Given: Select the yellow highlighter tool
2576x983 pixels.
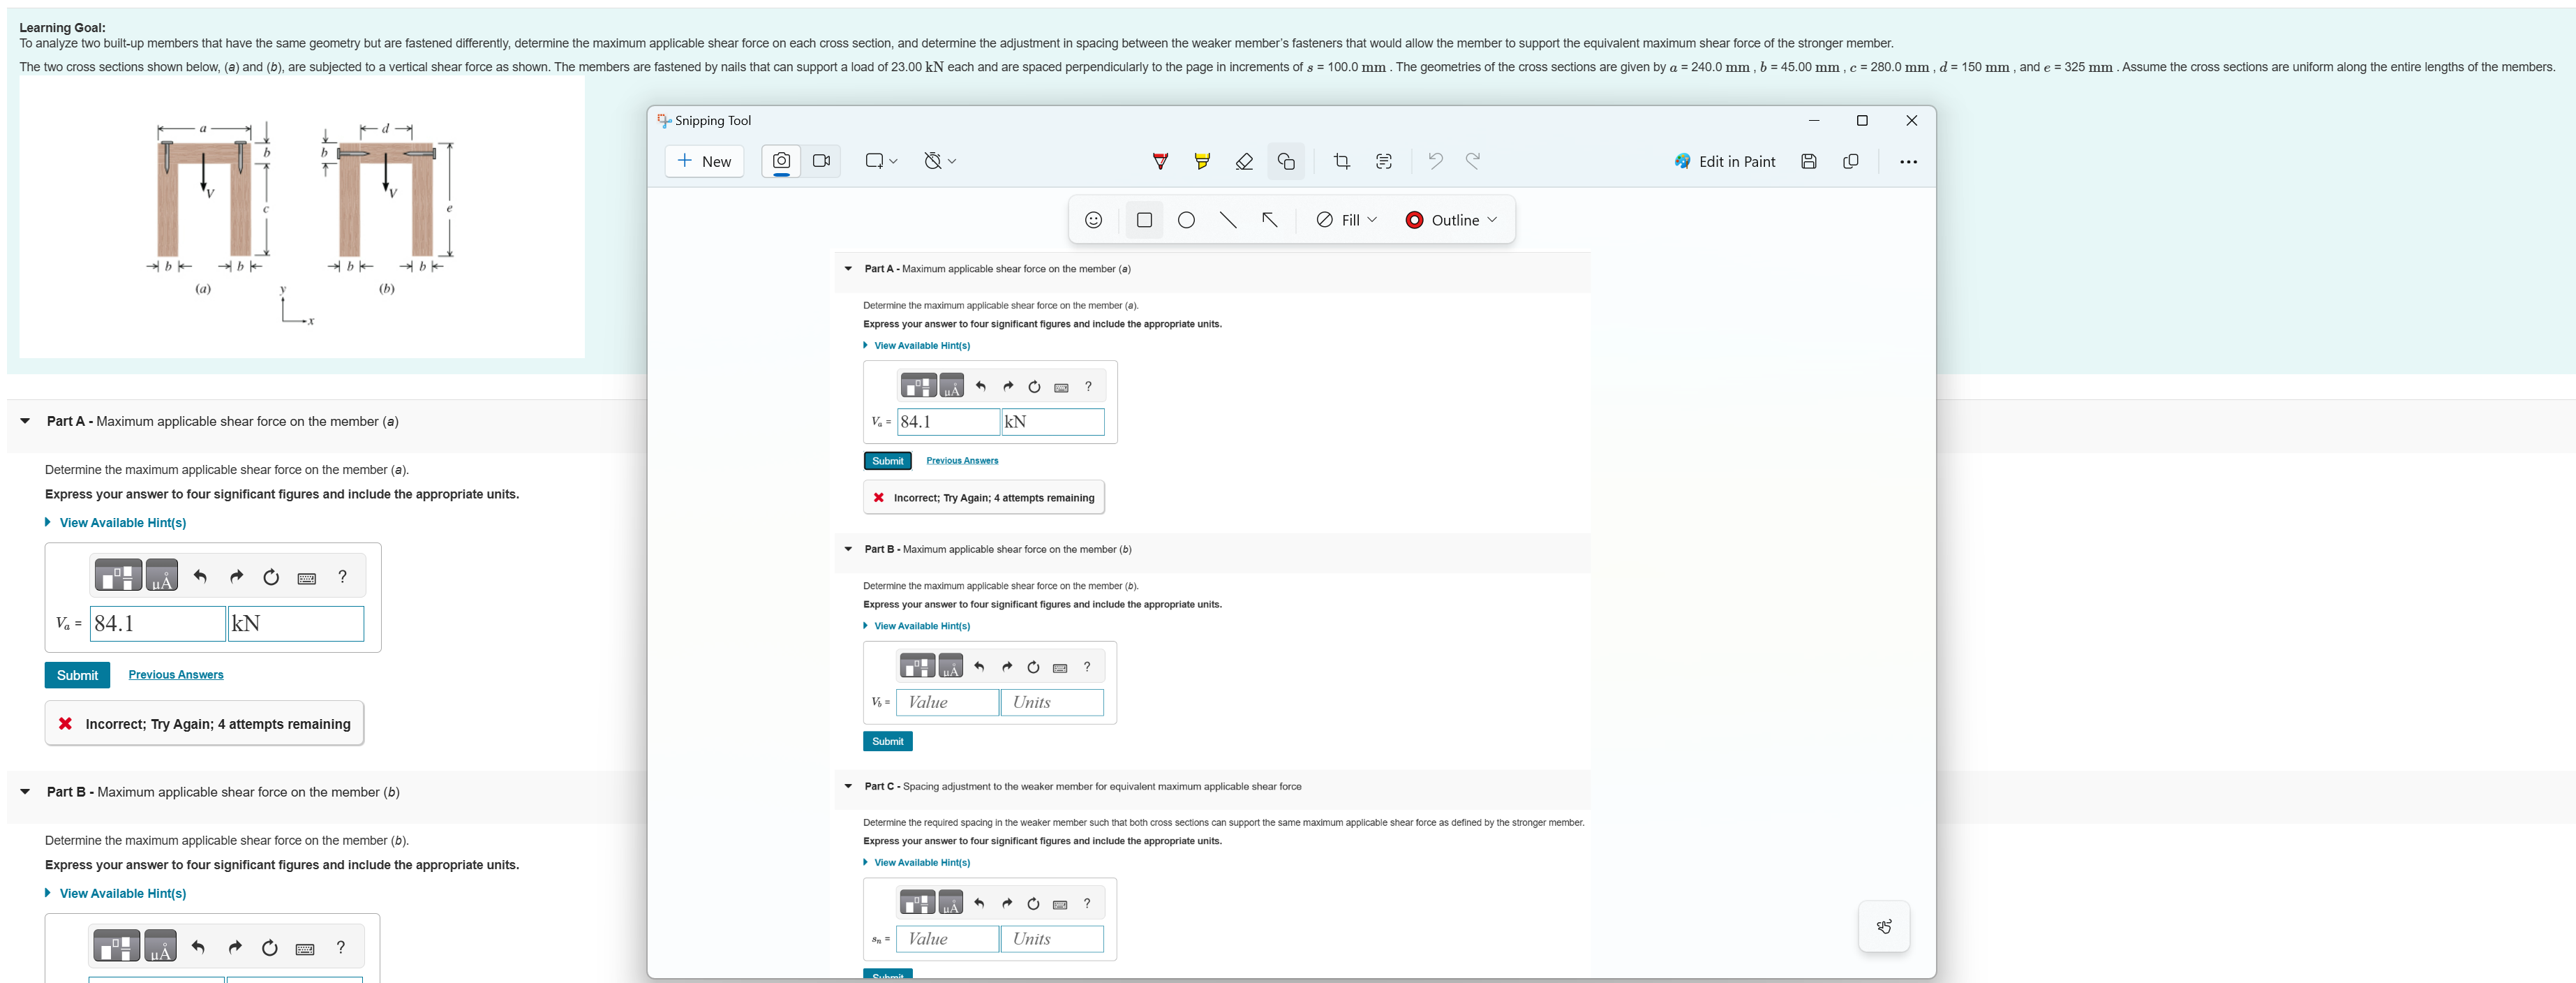Looking at the screenshot, I should (x=1202, y=161).
